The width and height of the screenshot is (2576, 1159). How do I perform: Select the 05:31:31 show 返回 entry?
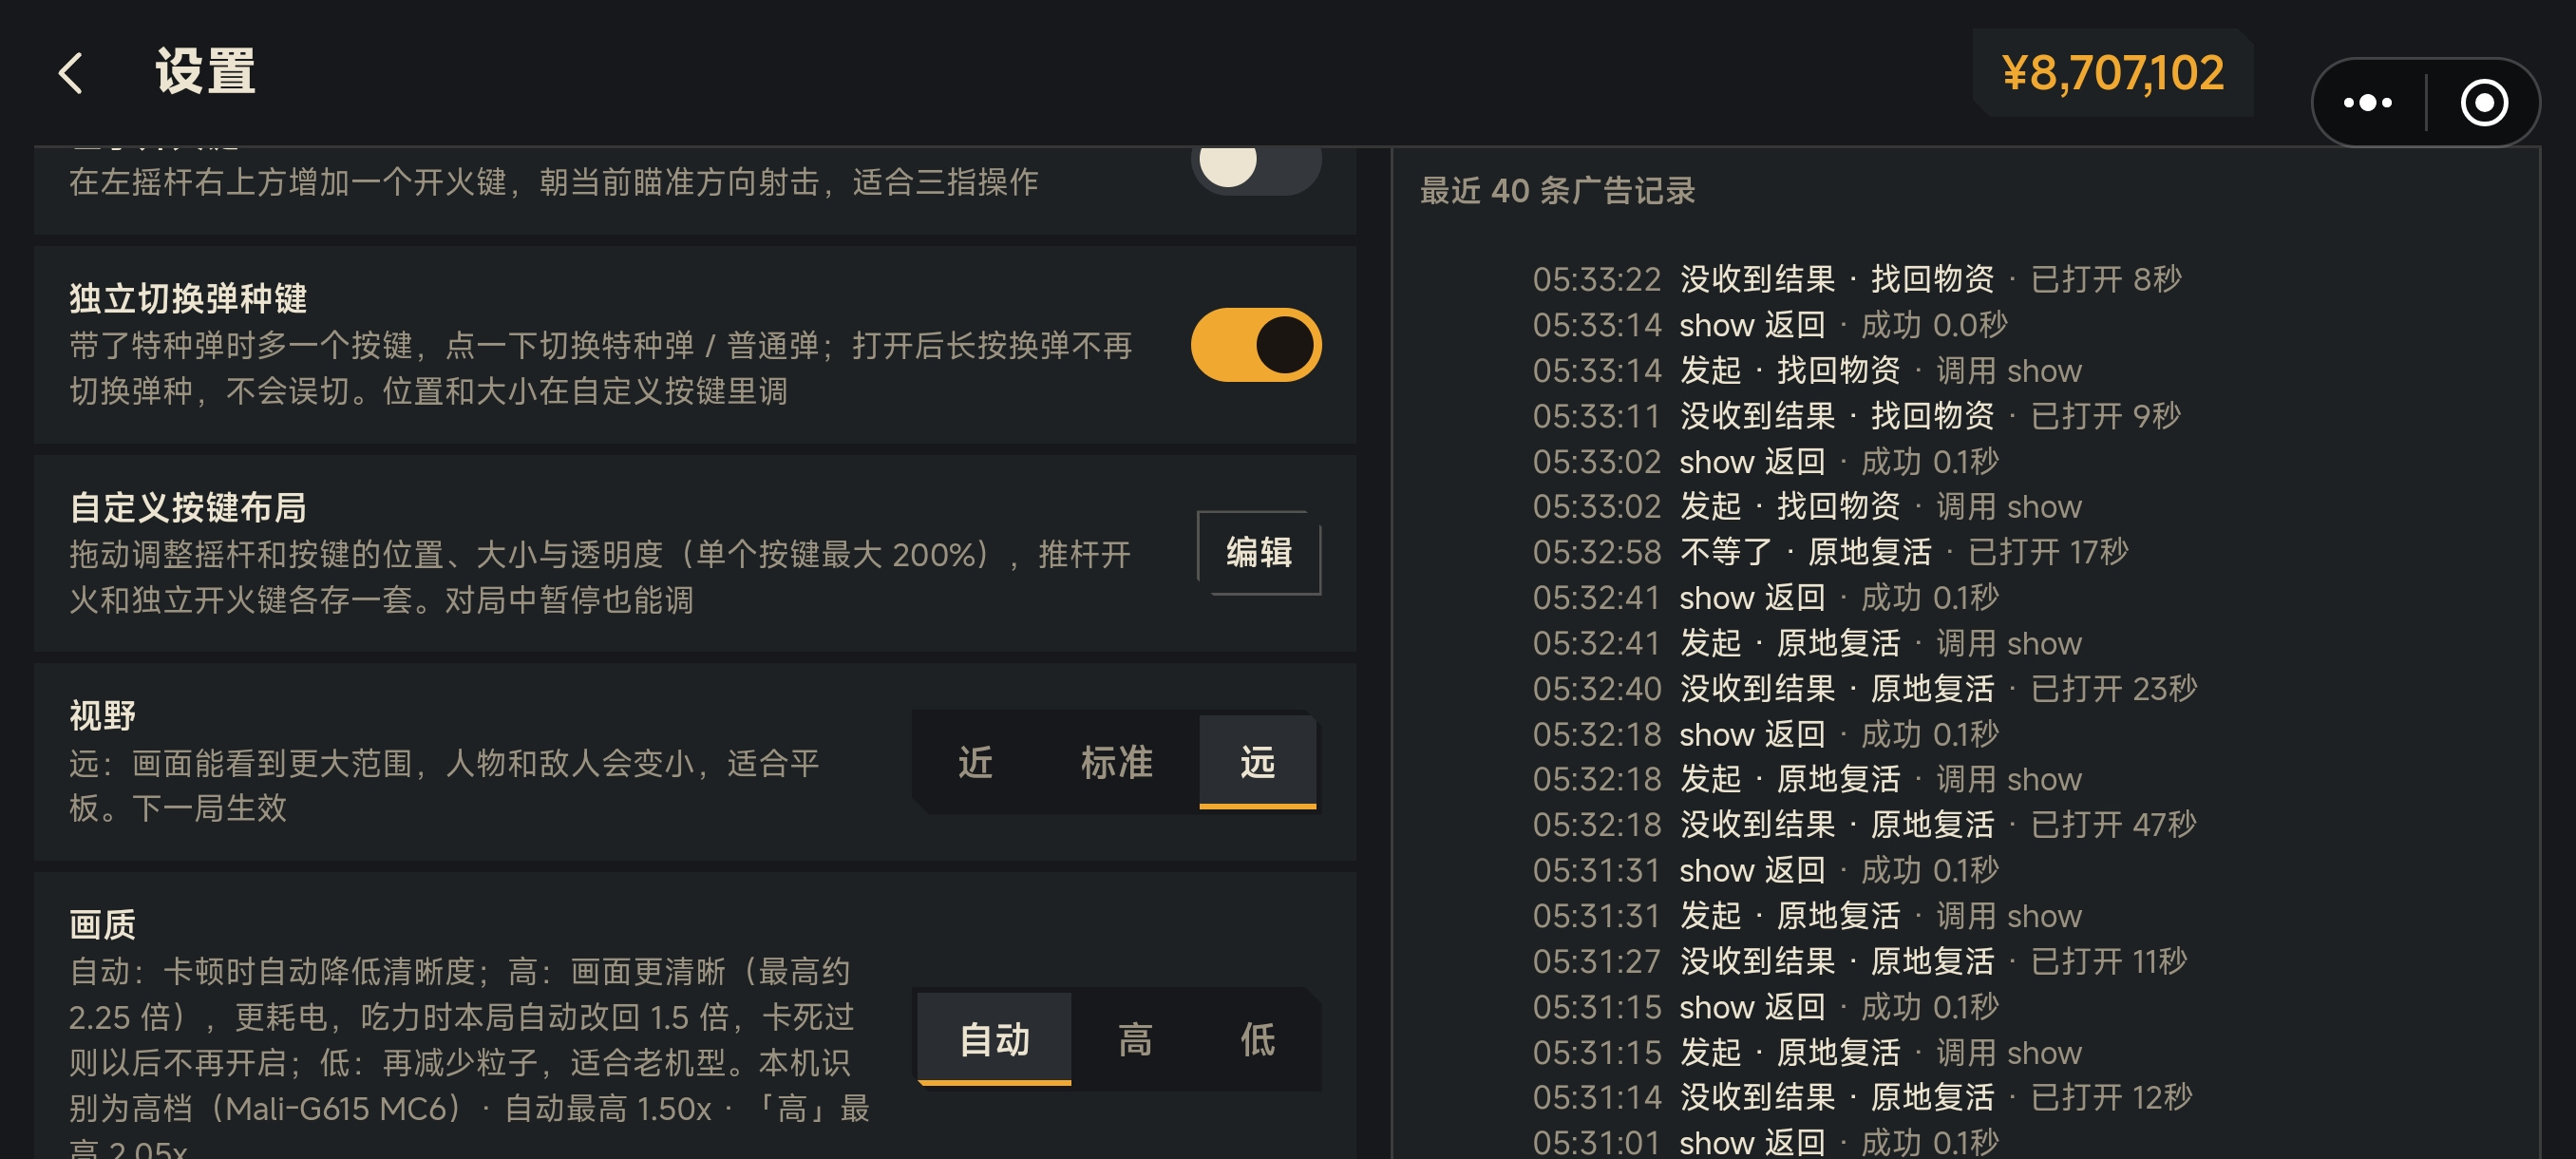pos(1766,870)
